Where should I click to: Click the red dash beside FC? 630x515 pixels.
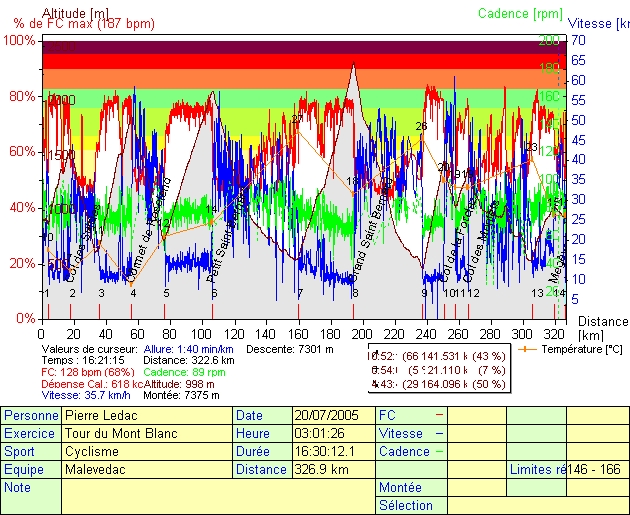click(439, 415)
